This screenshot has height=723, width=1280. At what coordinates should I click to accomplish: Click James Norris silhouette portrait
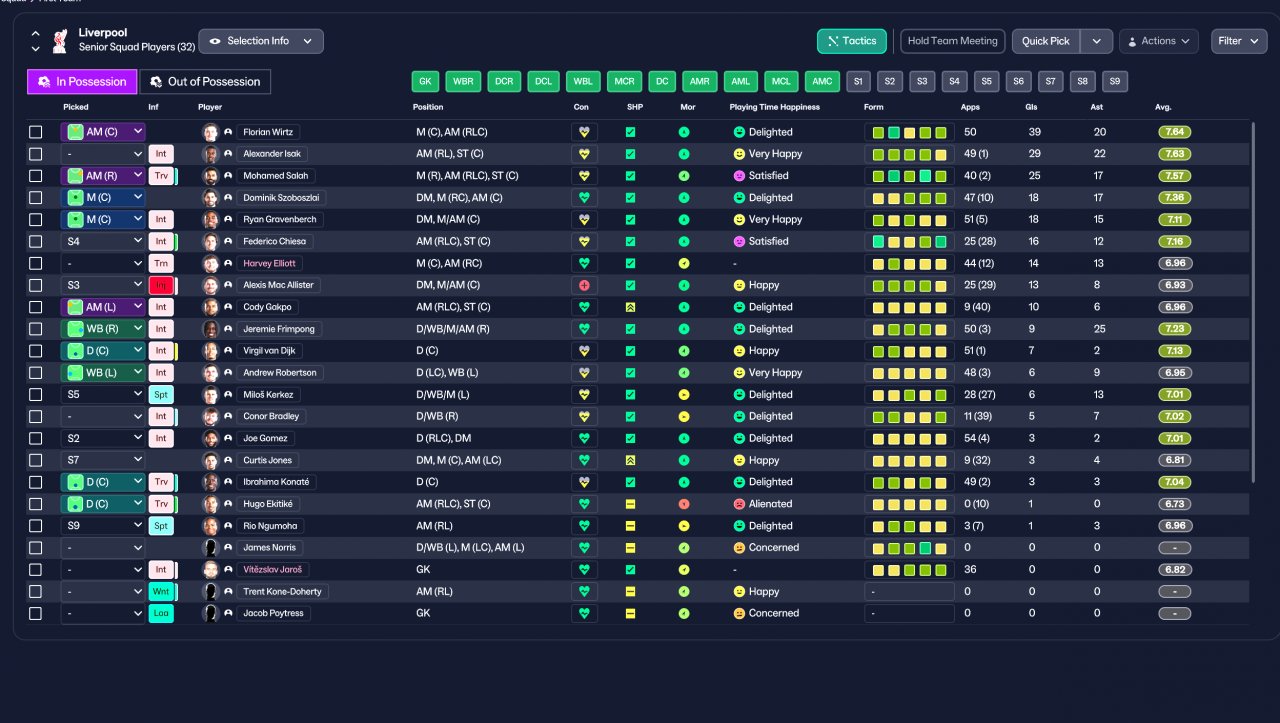[210, 548]
